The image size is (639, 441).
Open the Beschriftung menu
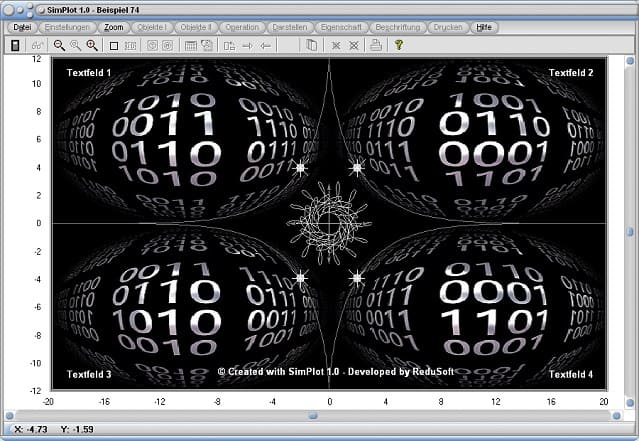coord(398,27)
